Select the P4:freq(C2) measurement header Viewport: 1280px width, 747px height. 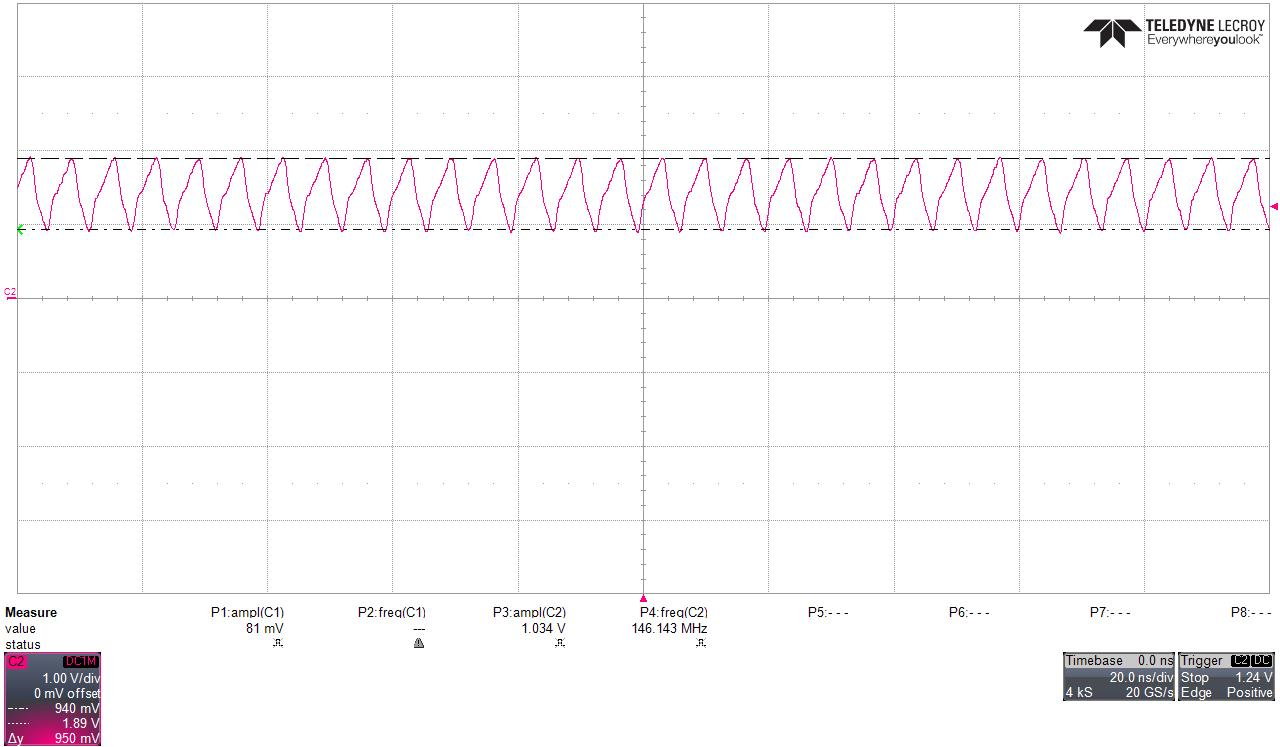(x=673, y=612)
